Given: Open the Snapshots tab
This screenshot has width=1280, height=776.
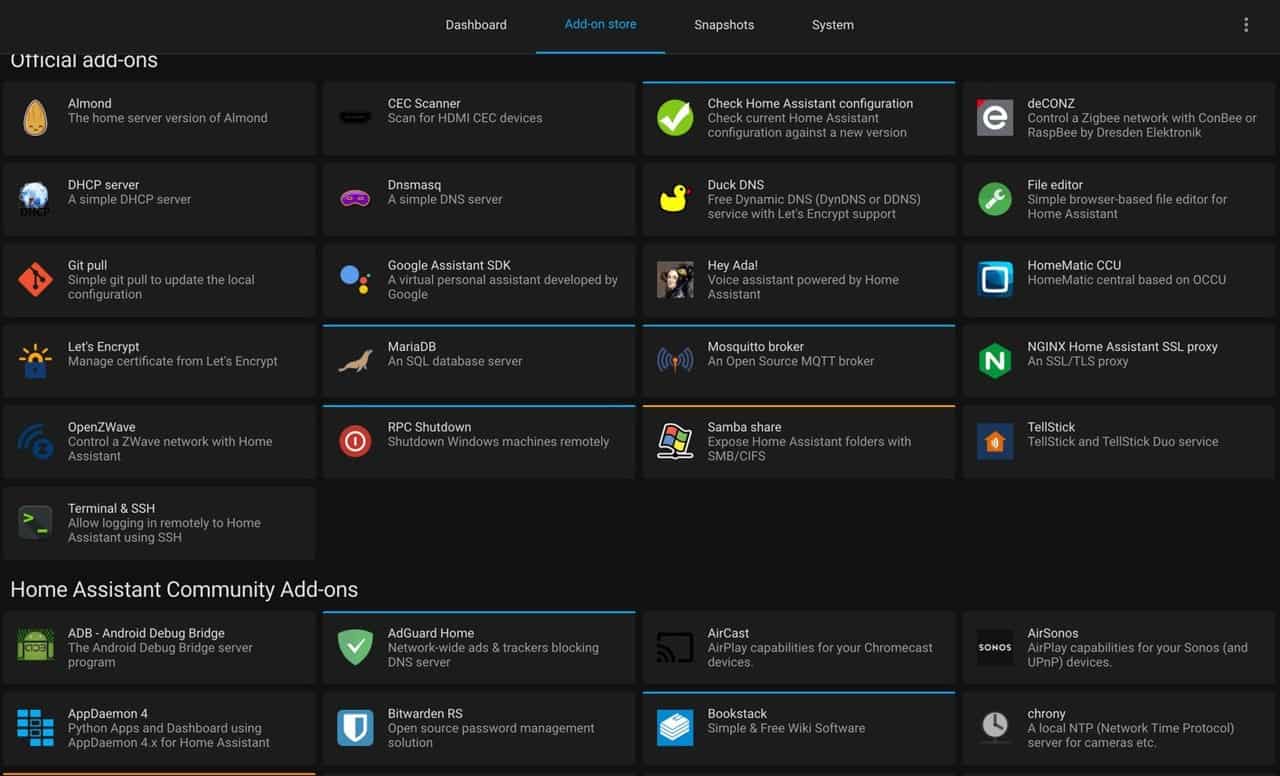Looking at the screenshot, I should [724, 25].
